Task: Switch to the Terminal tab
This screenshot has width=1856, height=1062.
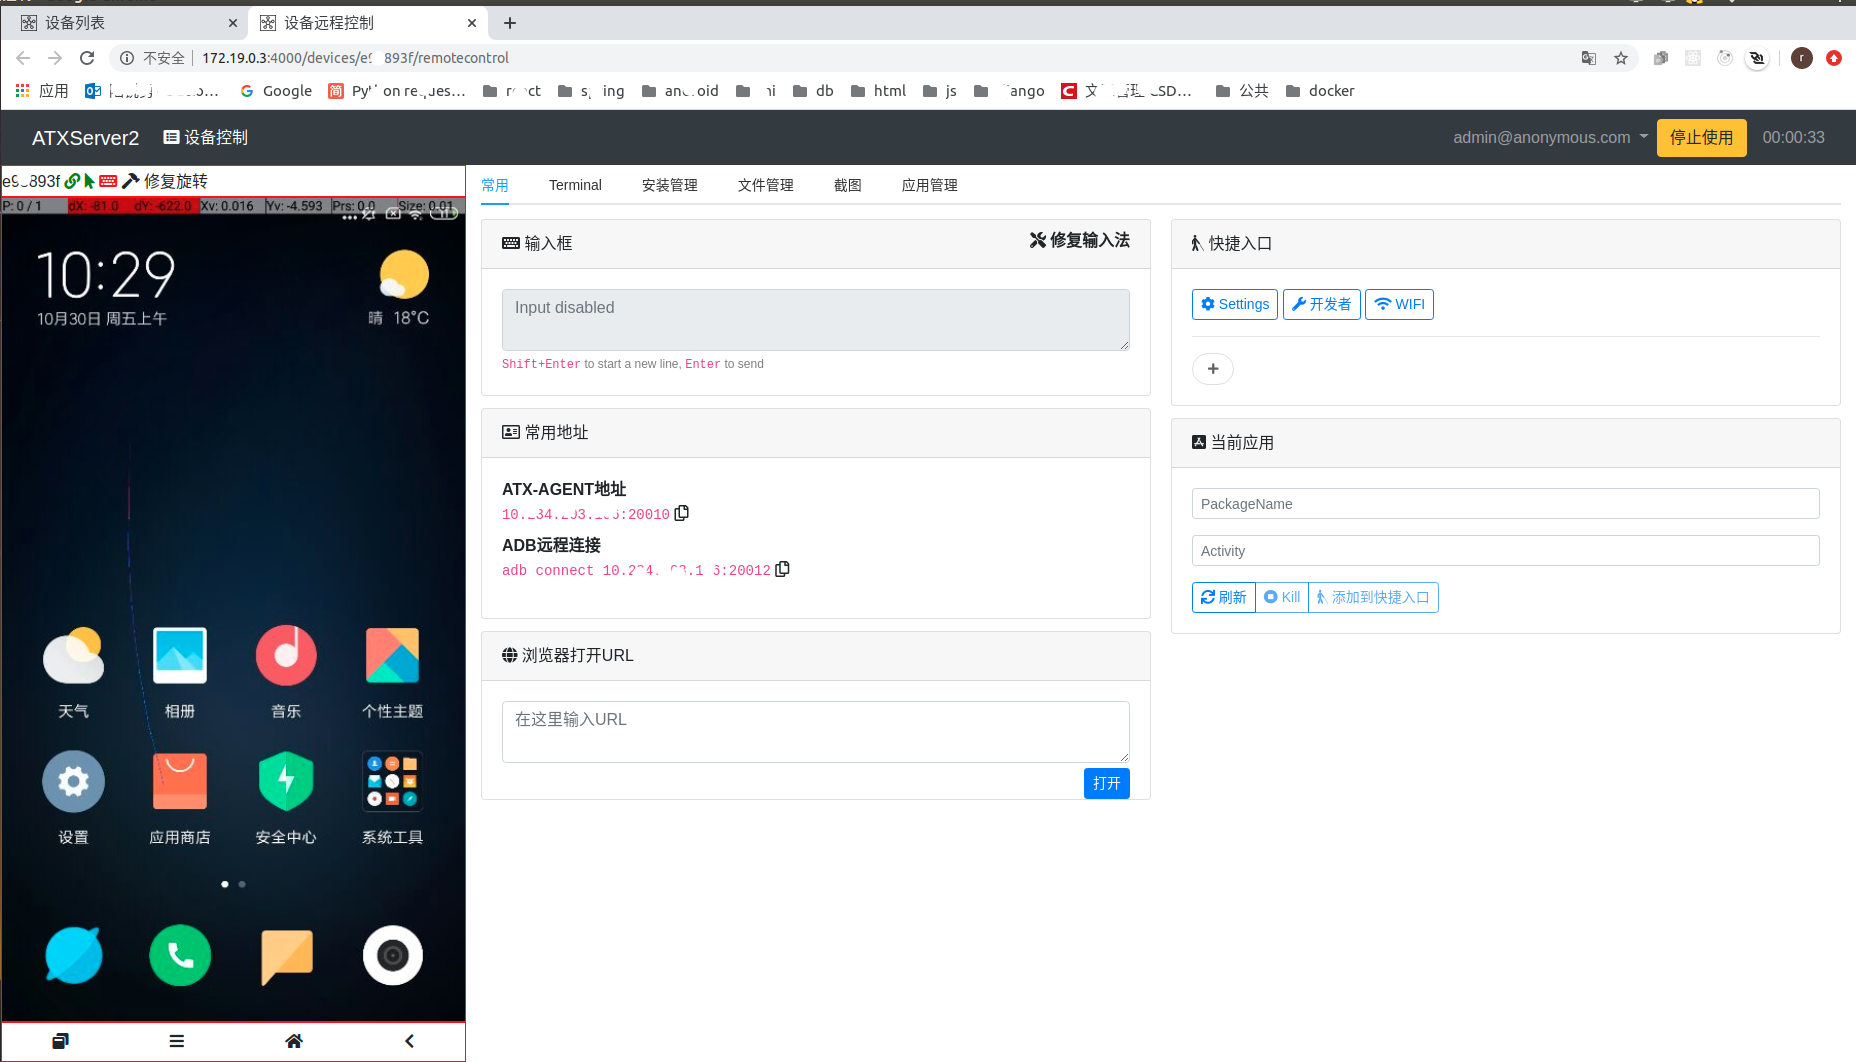Action: point(575,185)
